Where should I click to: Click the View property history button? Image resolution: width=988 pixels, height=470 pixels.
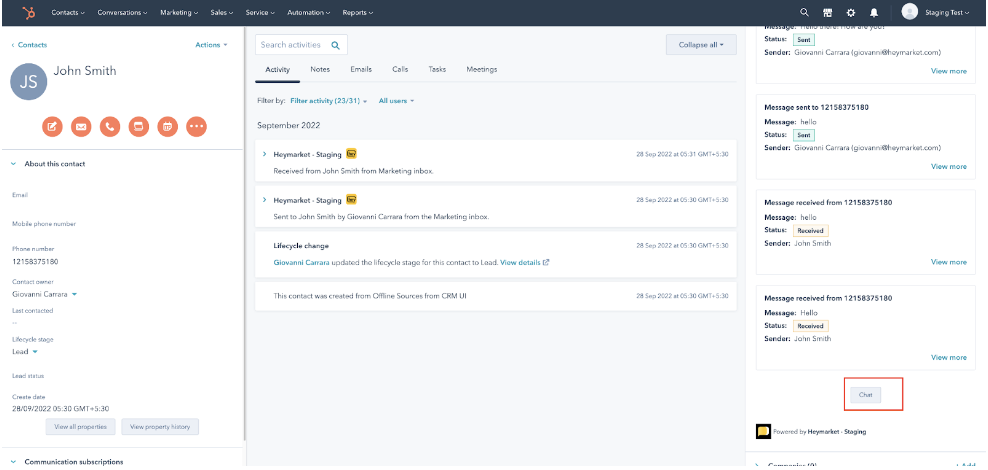click(160, 427)
